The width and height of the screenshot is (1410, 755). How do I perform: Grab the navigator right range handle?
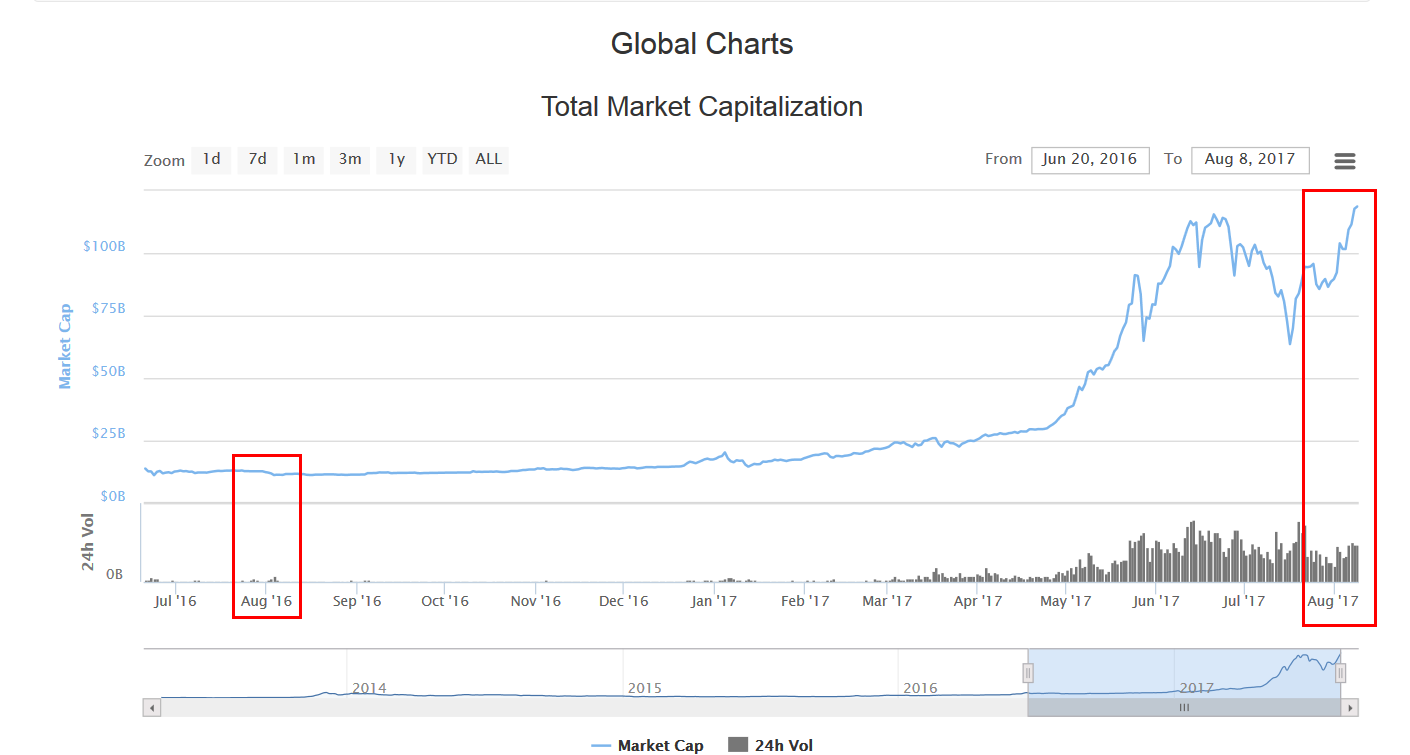point(1341,674)
